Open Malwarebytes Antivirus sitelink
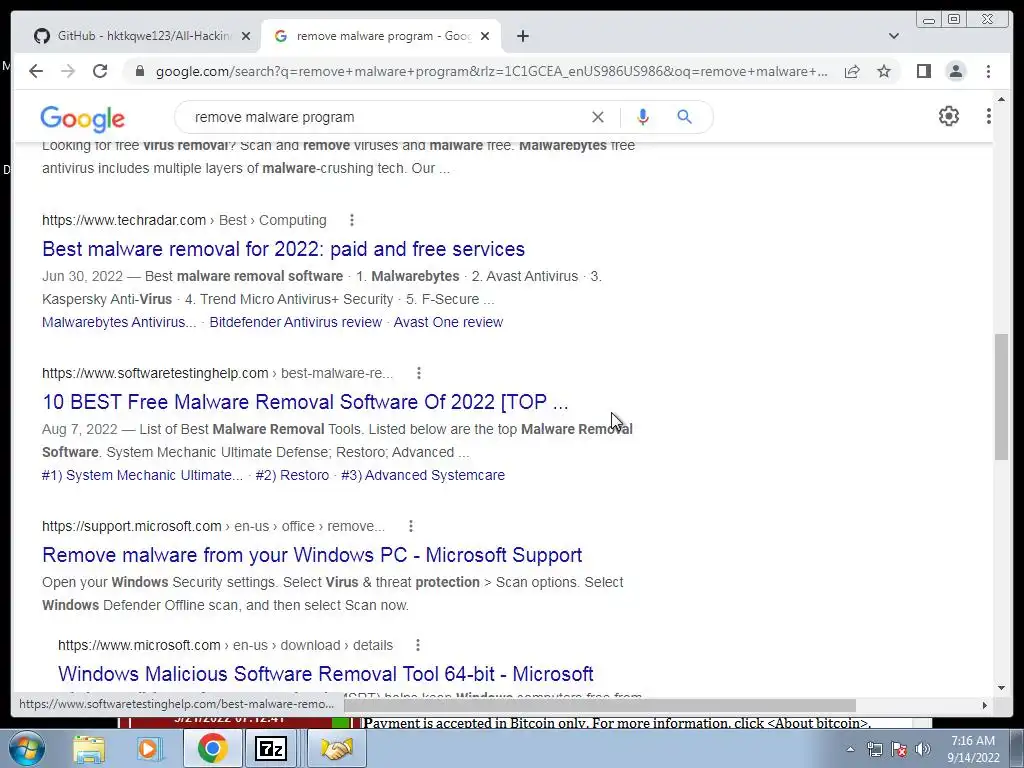1024x768 pixels. point(119,322)
